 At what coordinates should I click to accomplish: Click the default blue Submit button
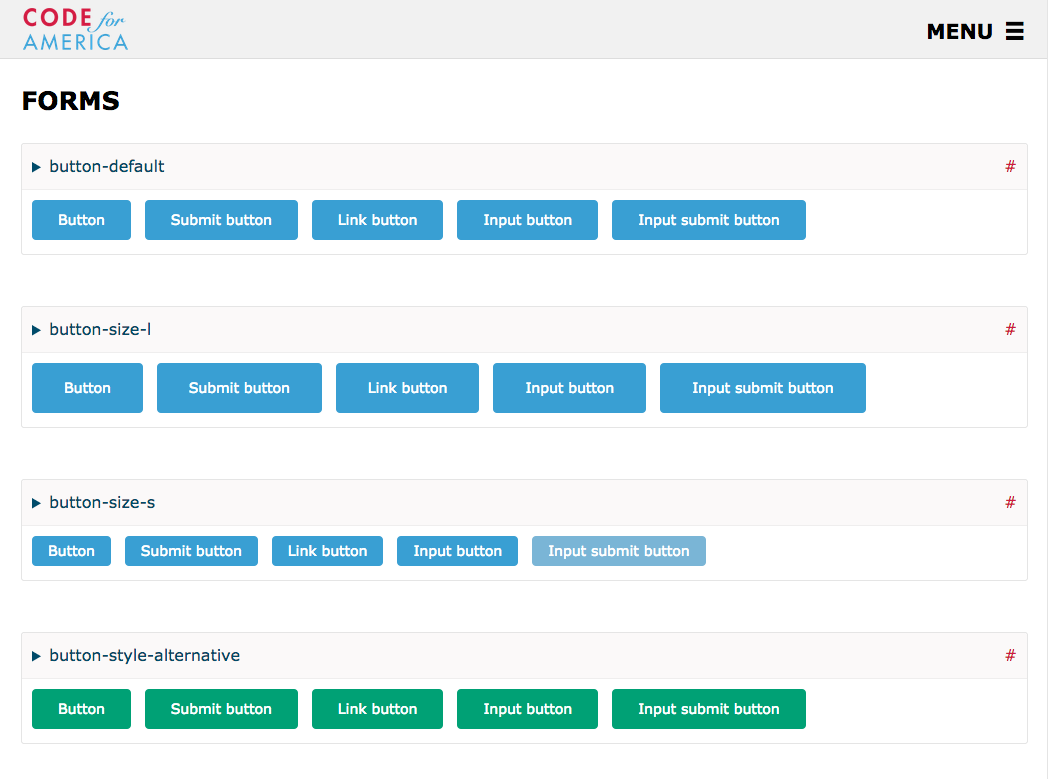(221, 220)
